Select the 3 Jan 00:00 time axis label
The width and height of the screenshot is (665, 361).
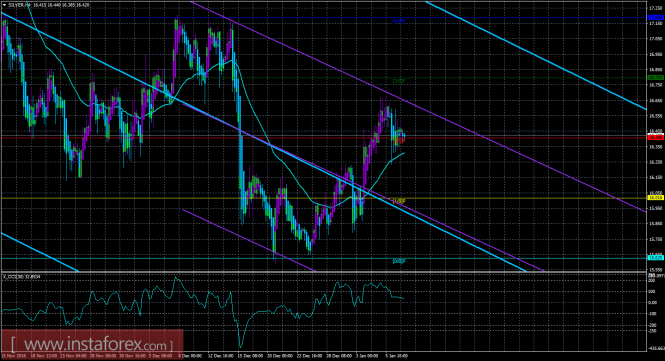tap(367, 356)
